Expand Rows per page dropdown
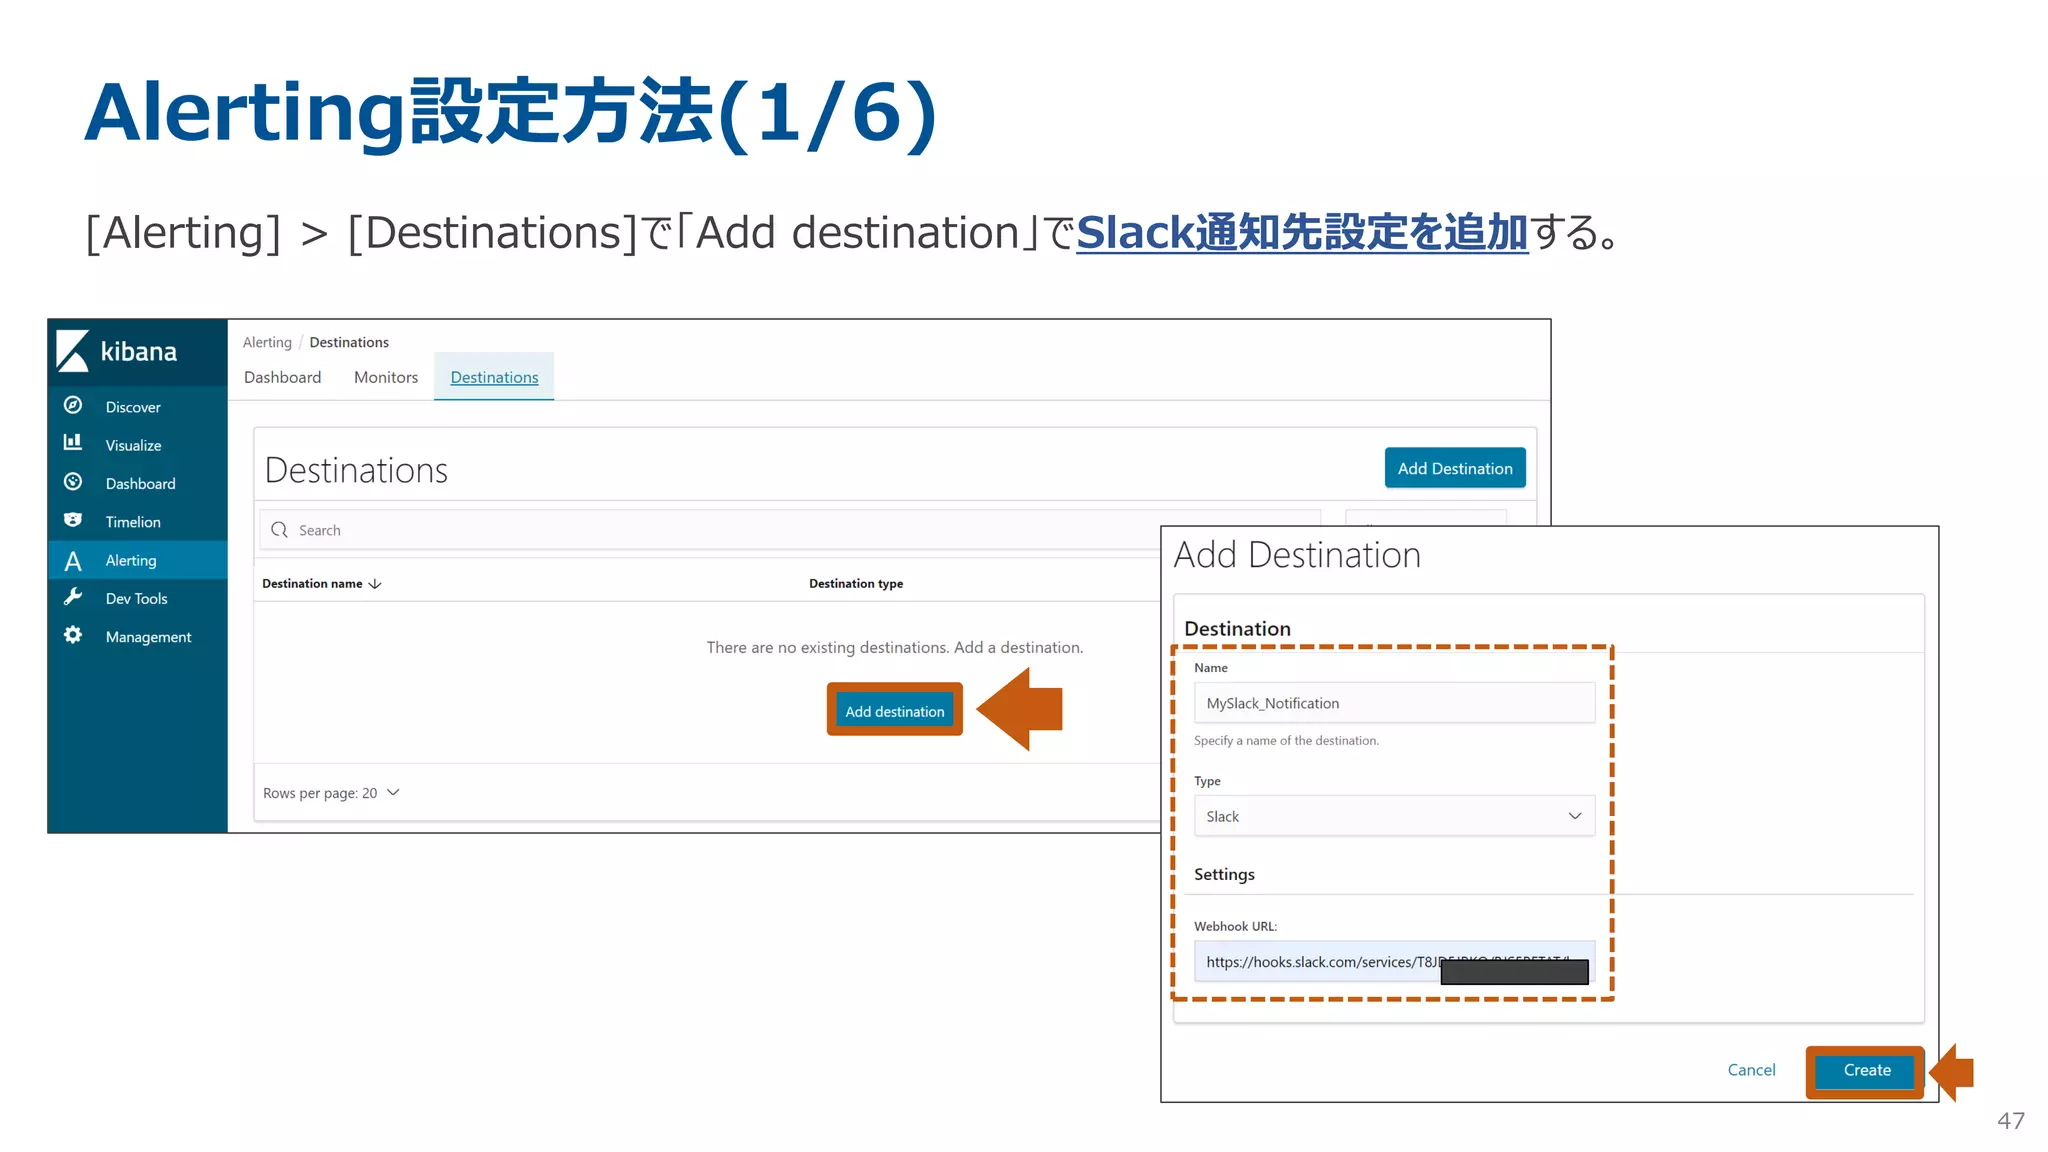This screenshot has height=1152, width=2048. (x=331, y=793)
